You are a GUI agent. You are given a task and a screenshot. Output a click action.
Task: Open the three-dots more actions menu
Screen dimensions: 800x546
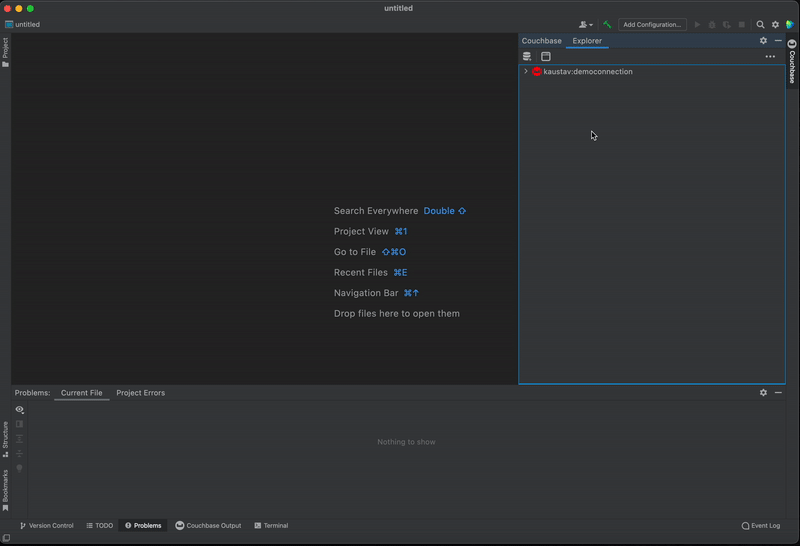tap(770, 57)
